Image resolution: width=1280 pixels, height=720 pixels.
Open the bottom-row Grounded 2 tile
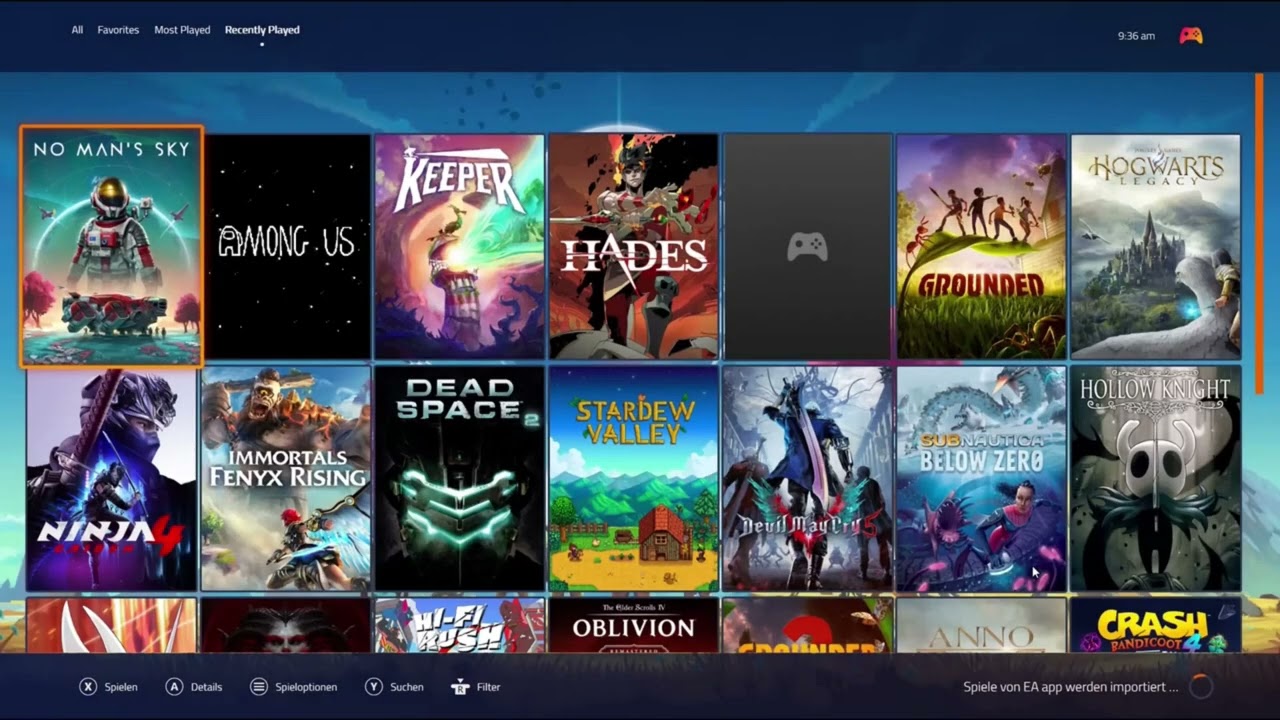pyautogui.click(x=807, y=626)
